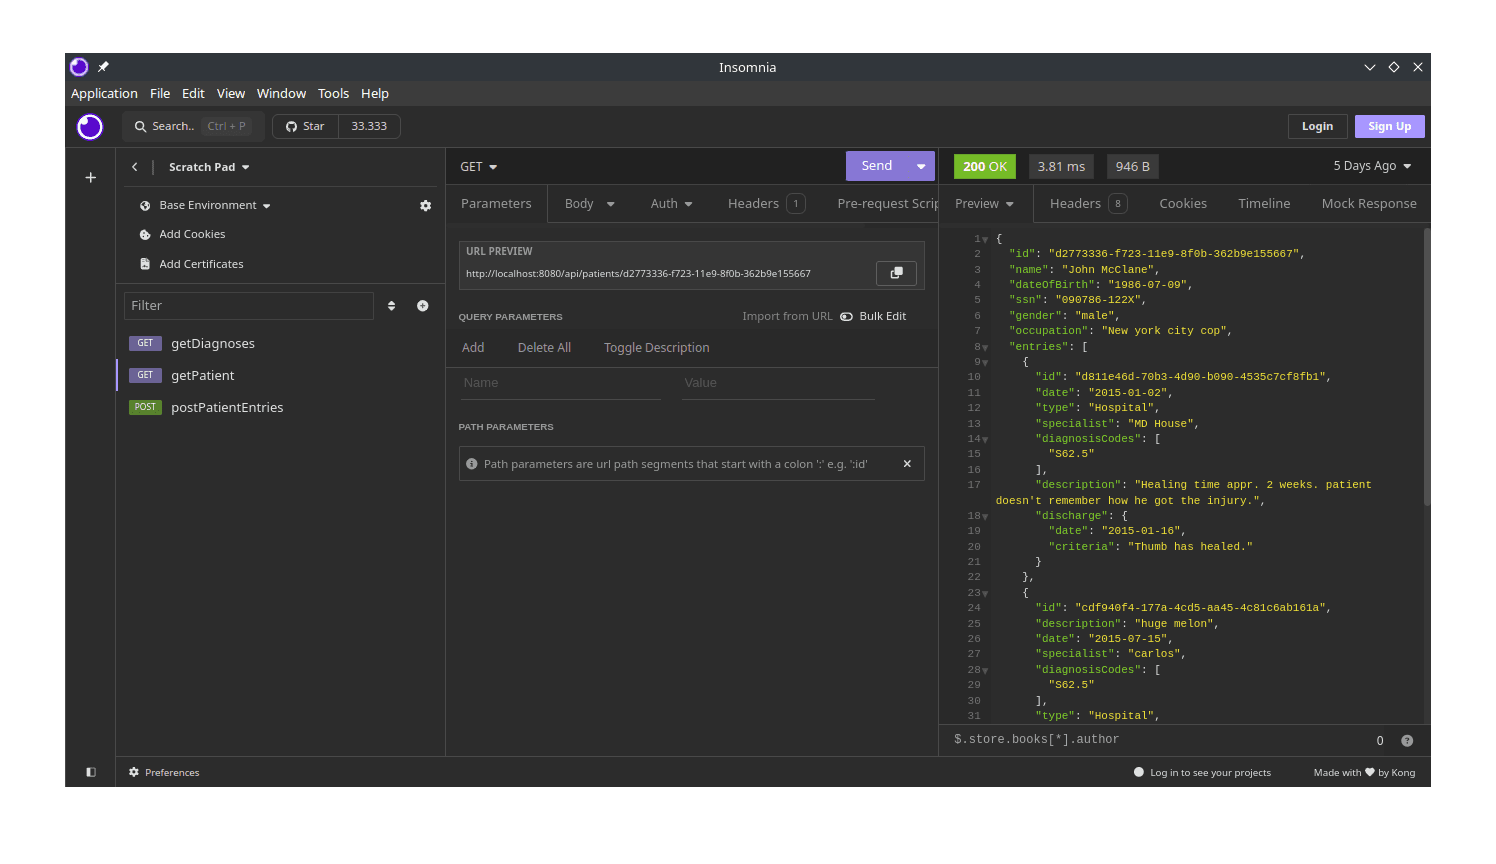
Task: Click Delete All query parameters
Action: [x=544, y=348]
